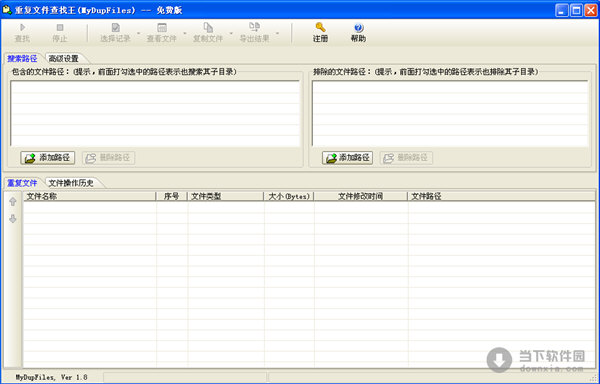The width and height of the screenshot is (600, 384).
Task: Click inside the included file paths list box
Action: (155, 113)
